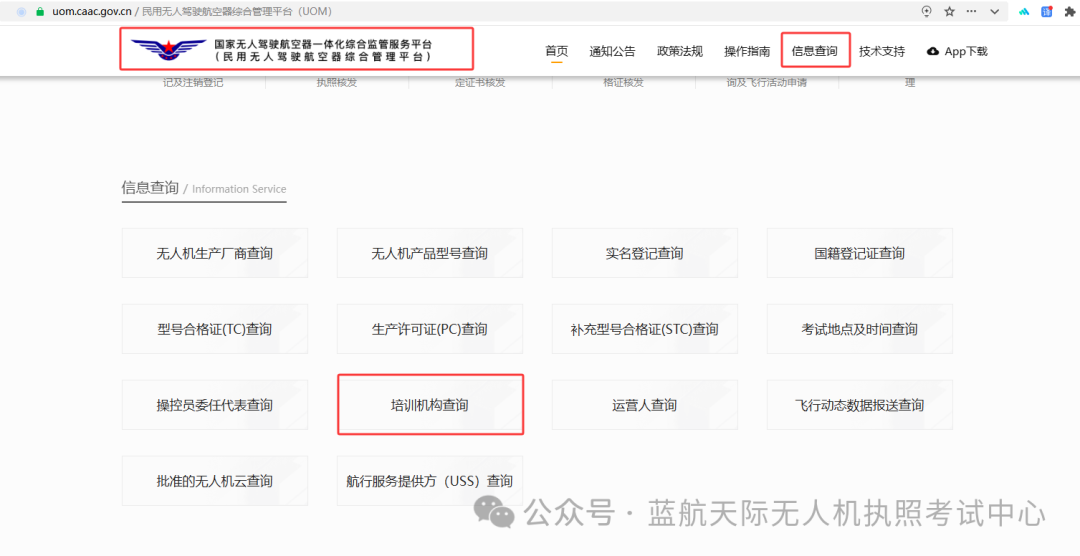Select 运营人查询 card
Image resolution: width=1080 pixels, height=556 pixels.
point(644,405)
